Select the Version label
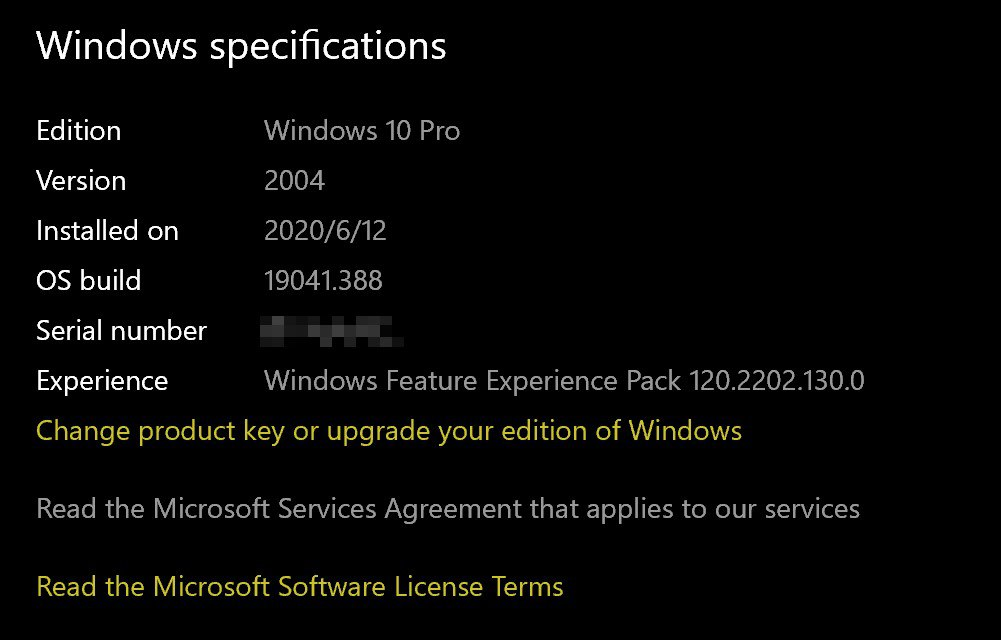 [81, 181]
